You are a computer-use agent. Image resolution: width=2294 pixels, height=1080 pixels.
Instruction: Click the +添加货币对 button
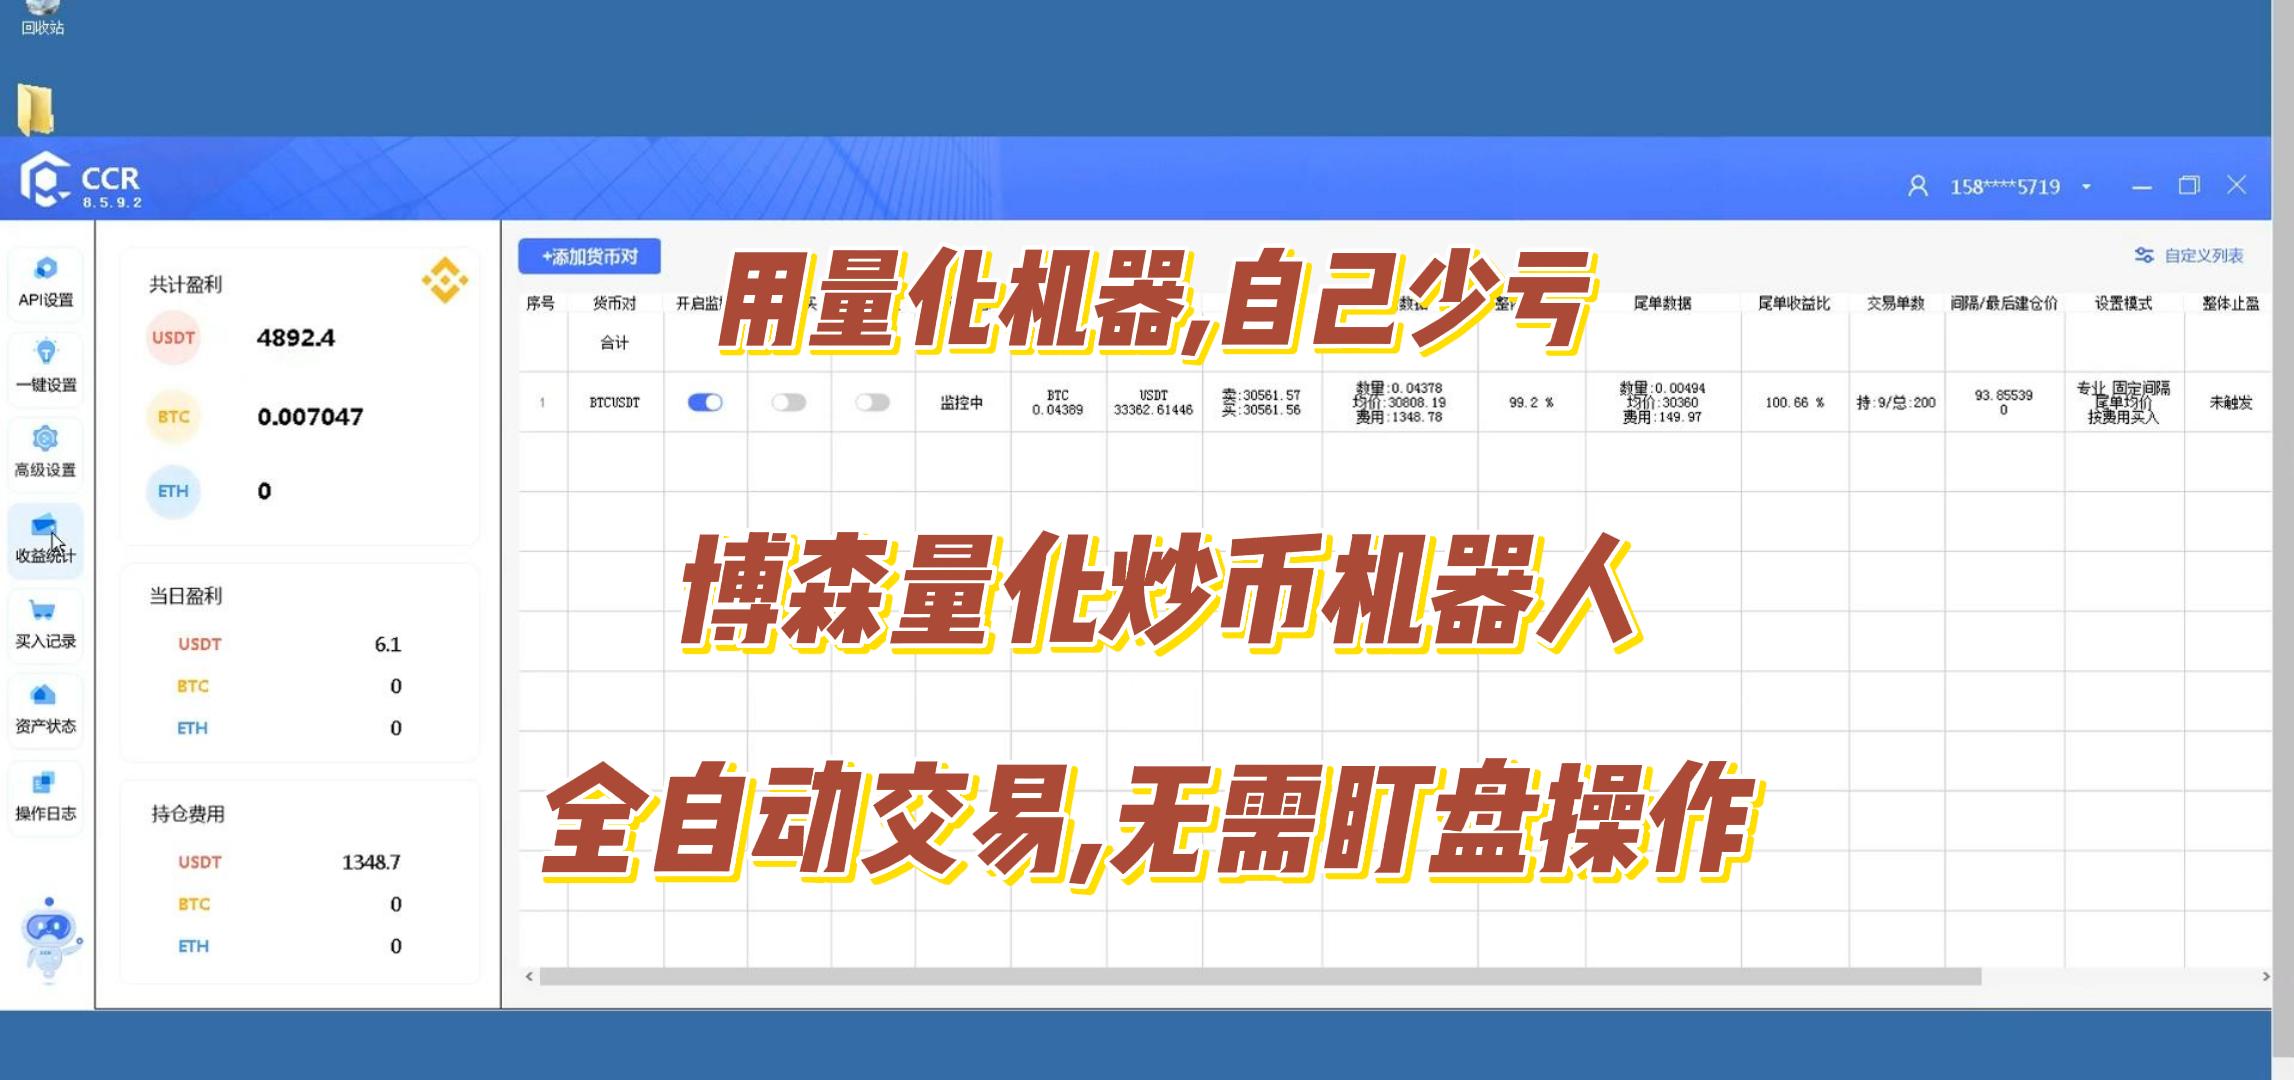[589, 256]
